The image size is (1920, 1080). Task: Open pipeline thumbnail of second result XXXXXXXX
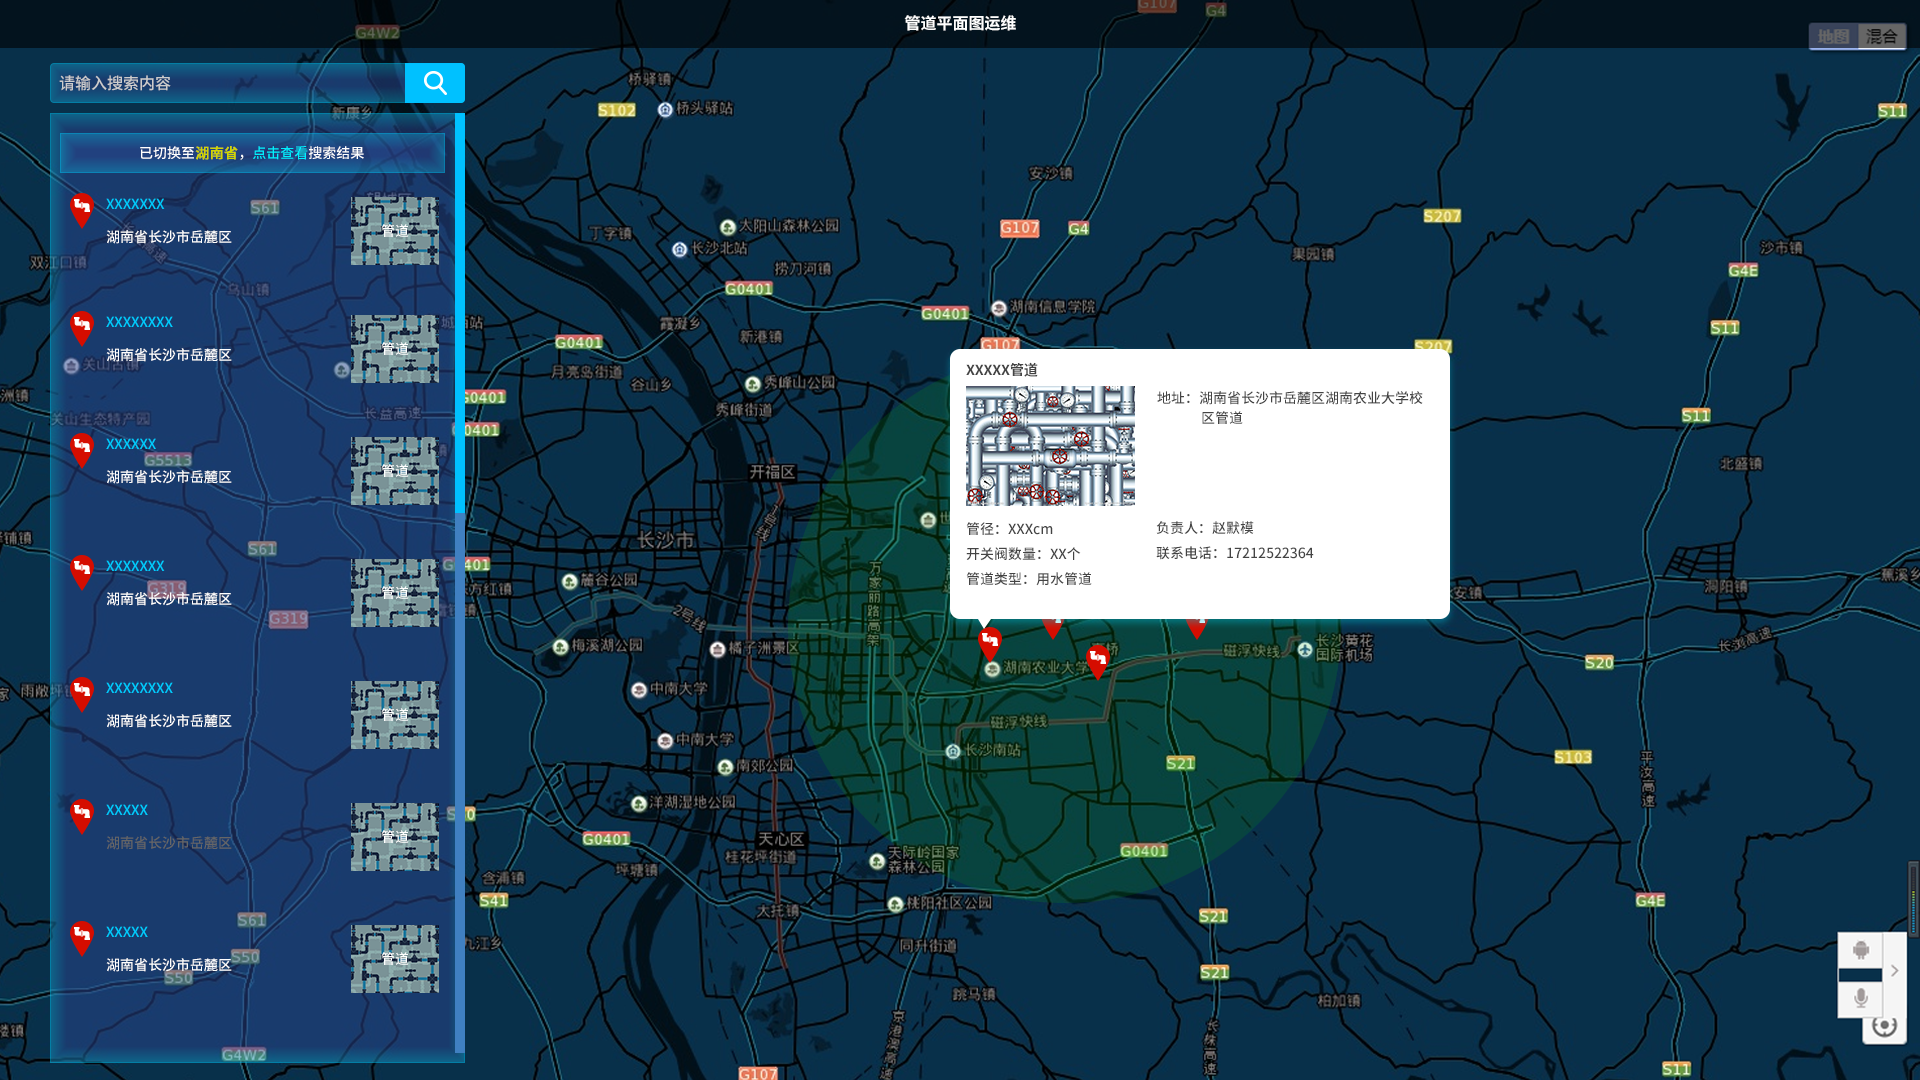coord(395,349)
